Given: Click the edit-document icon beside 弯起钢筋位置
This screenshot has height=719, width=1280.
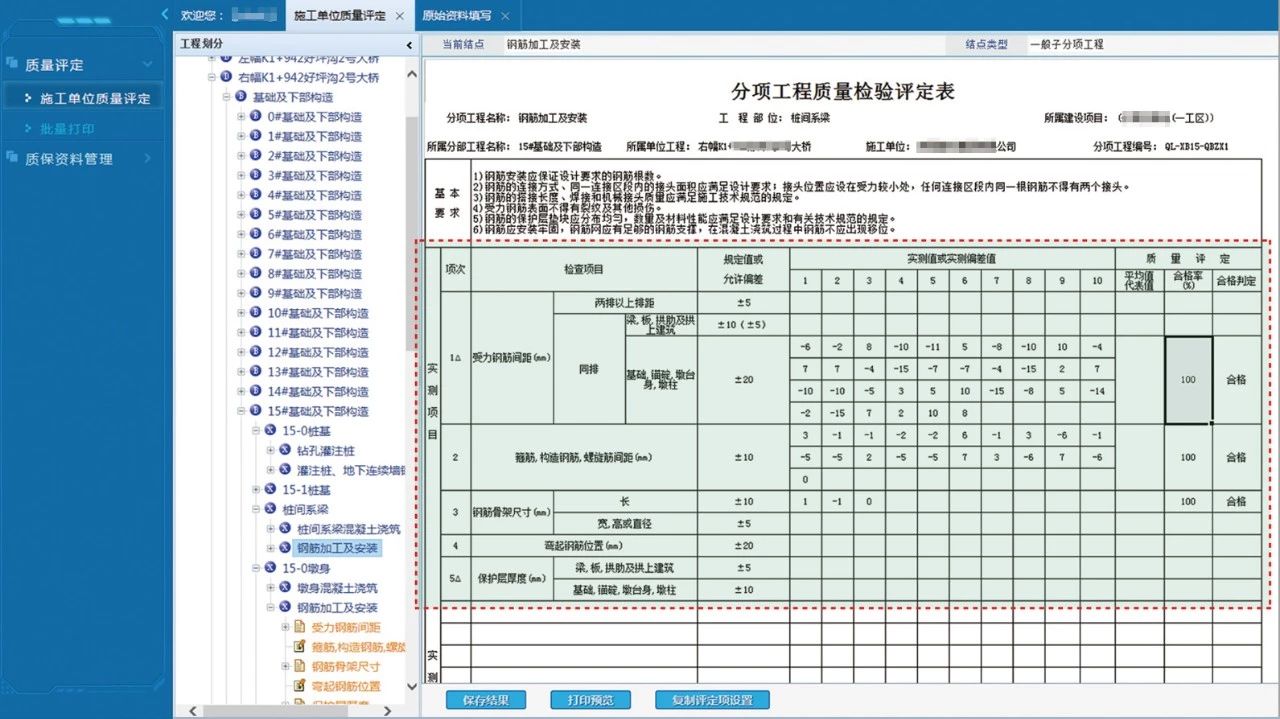Looking at the screenshot, I should (300, 686).
